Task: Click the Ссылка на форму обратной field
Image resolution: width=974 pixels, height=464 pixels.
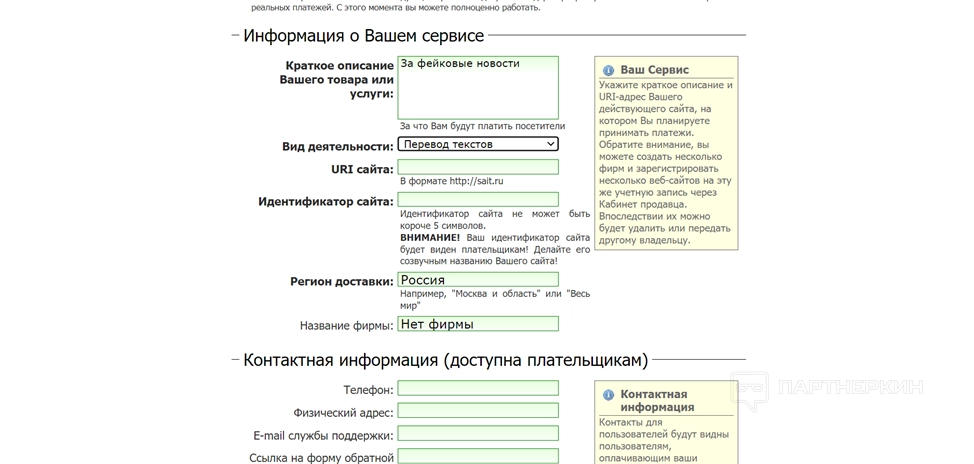Action: pos(478,457)
